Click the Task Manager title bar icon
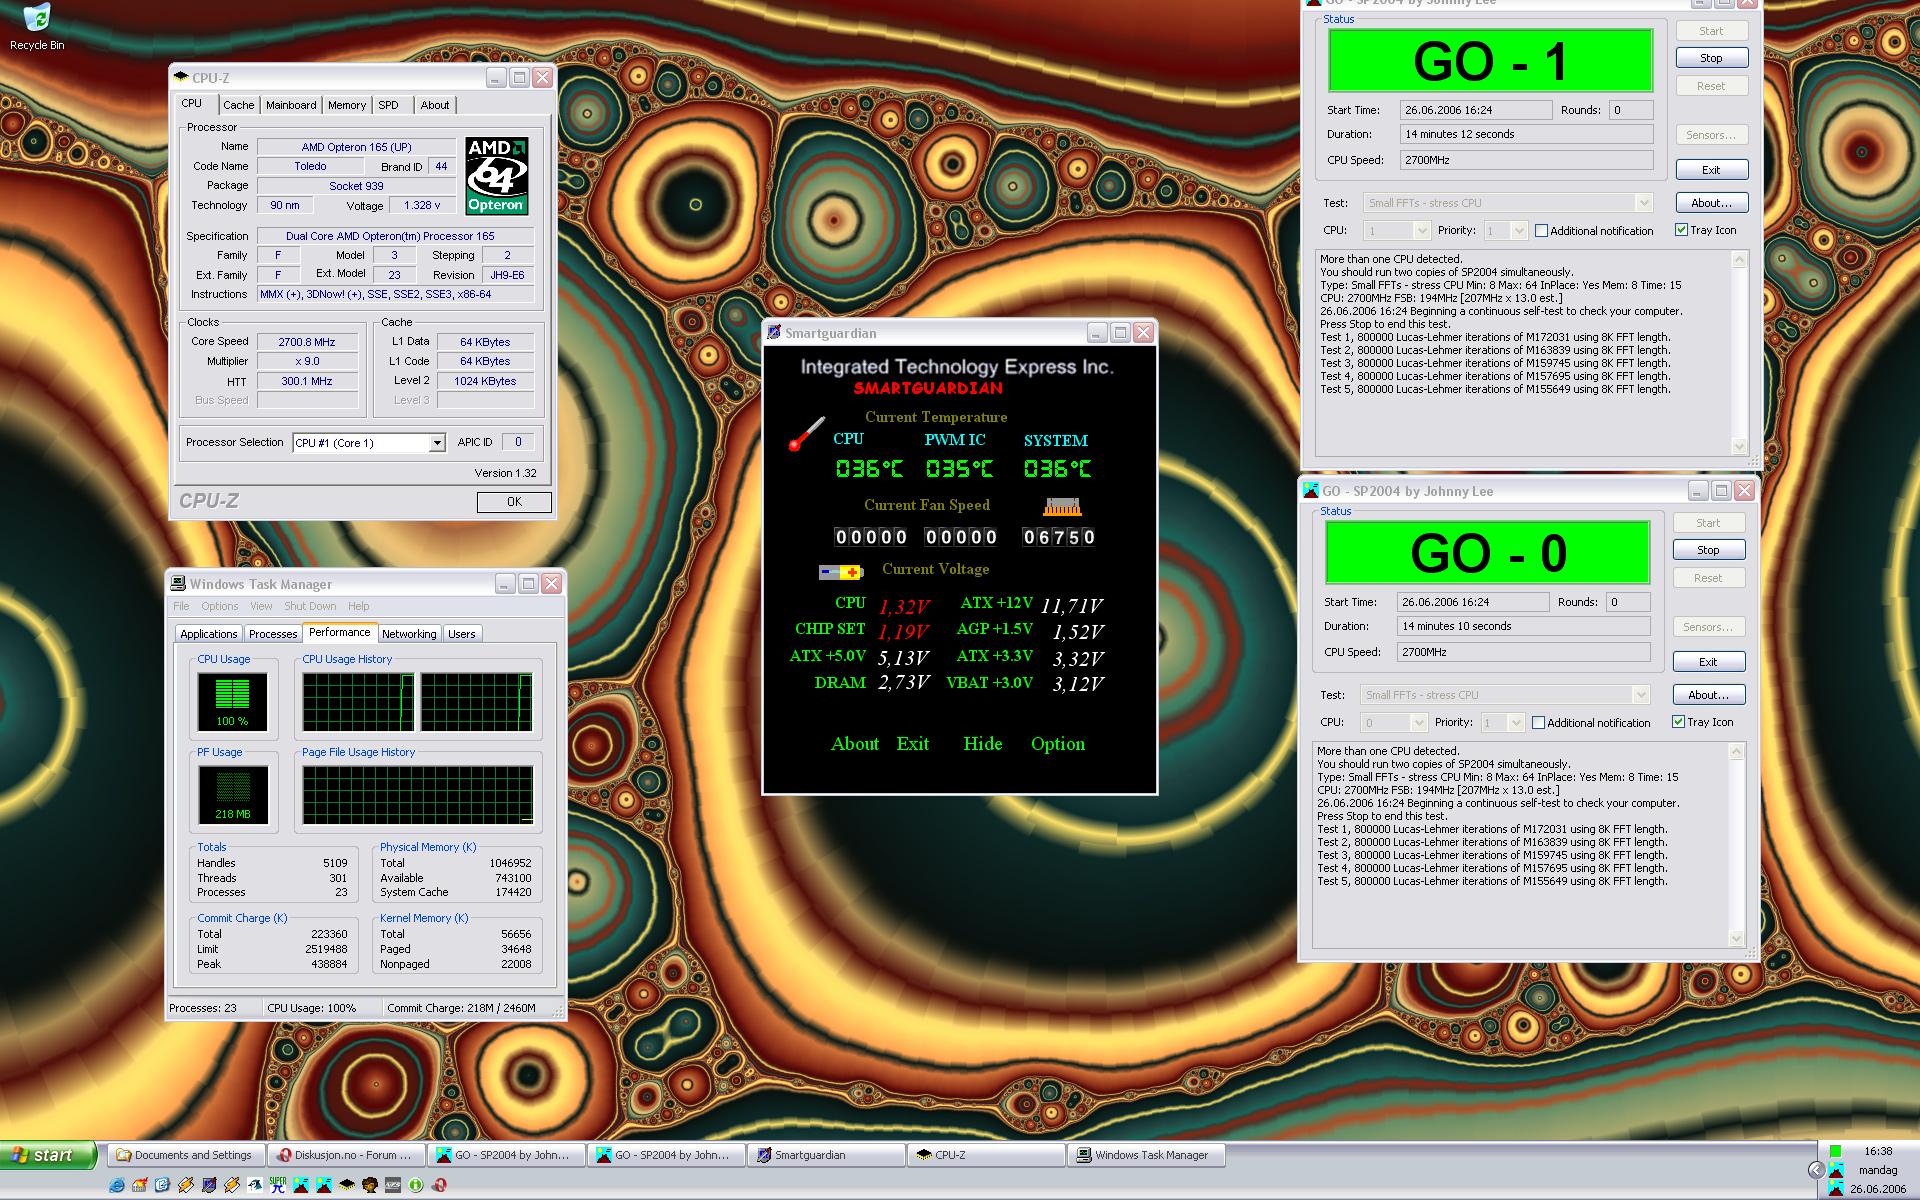This screenshot has height=1200, width=1920. 178,583
